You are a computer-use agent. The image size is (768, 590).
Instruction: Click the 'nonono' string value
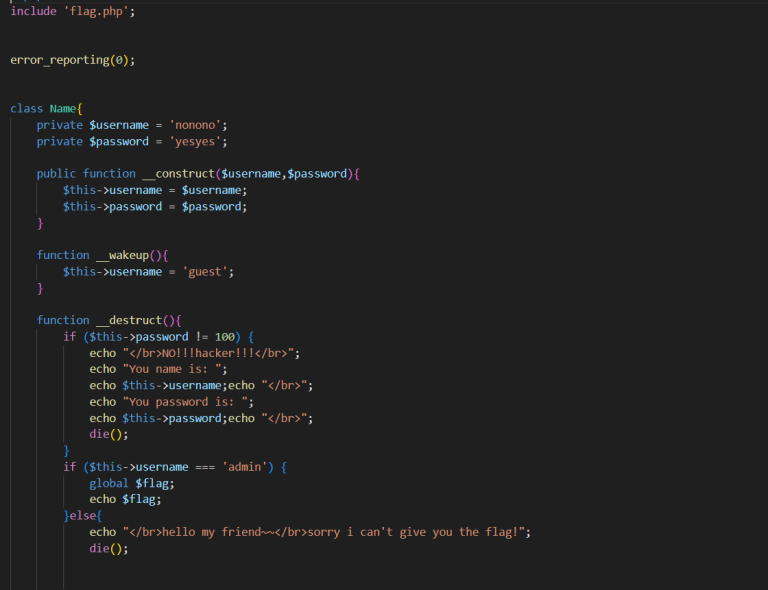click(198, 125)
